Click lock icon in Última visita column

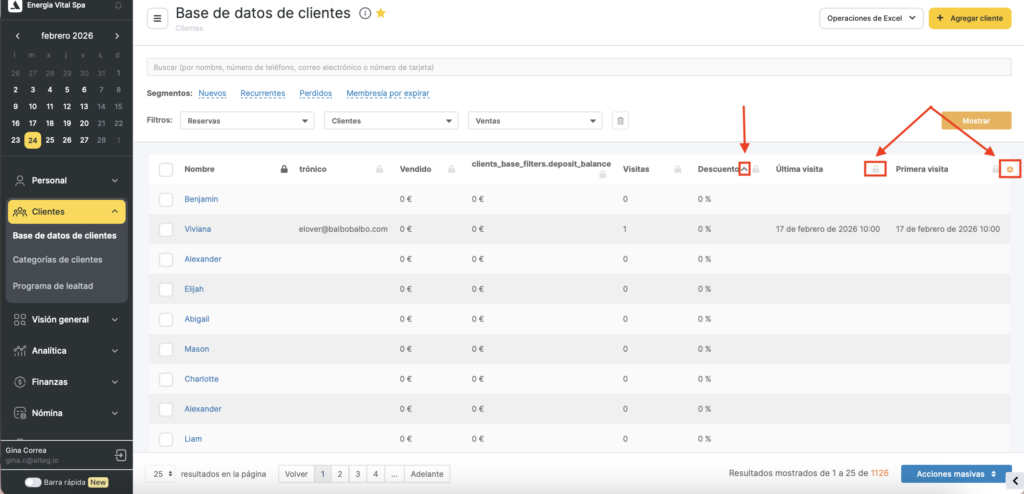(x=875, y=170)
